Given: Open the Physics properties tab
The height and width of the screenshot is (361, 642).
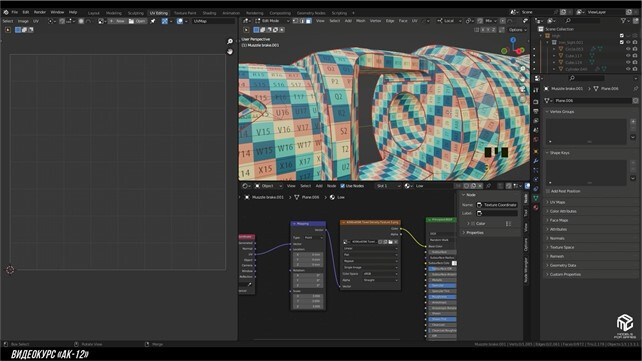Looking at the screenshot, I should click(x=536, y=179).
